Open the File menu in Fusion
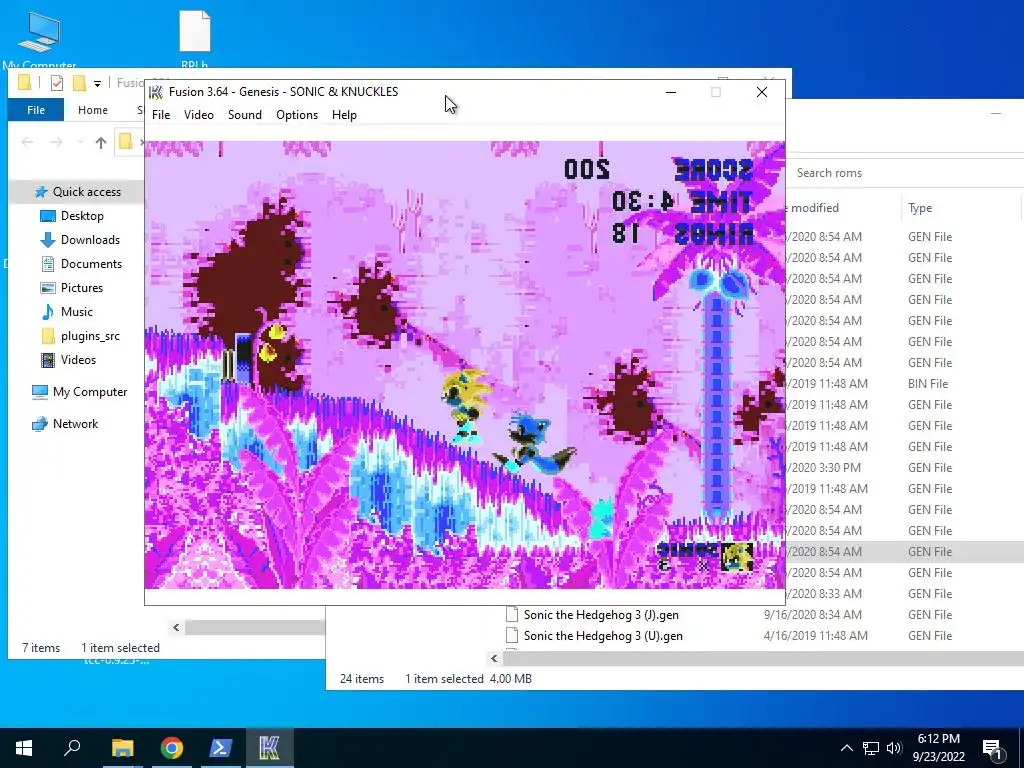 pos(161,115)
